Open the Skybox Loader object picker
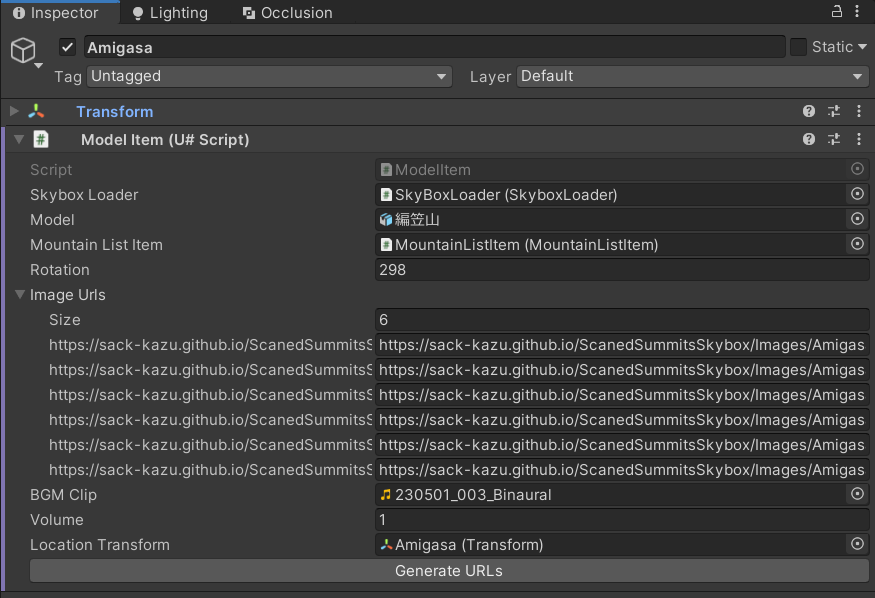 click(x=858, y=194)
